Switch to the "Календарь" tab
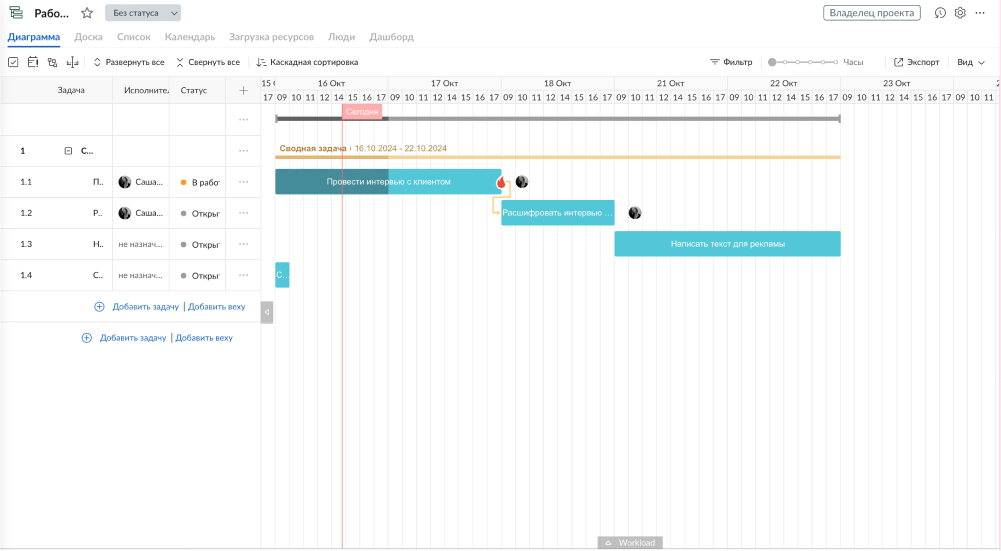Viewport: 1001px width, 551px height. pyautogui.click(x=190, y=37)
